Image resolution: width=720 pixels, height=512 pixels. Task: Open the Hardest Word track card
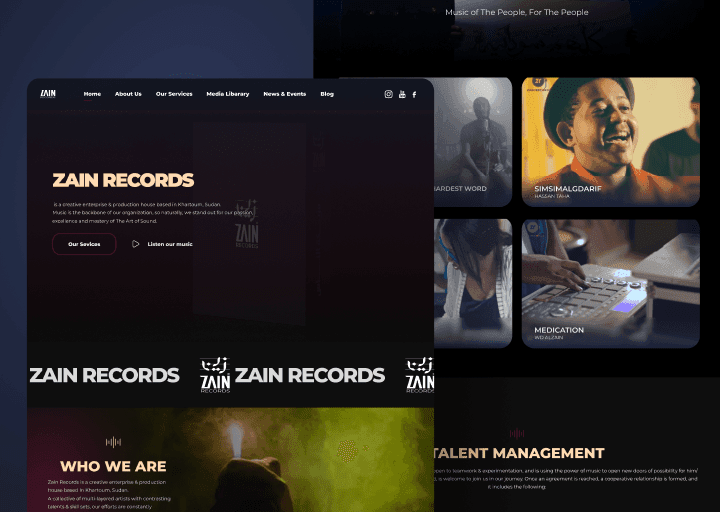coord(473,142)
